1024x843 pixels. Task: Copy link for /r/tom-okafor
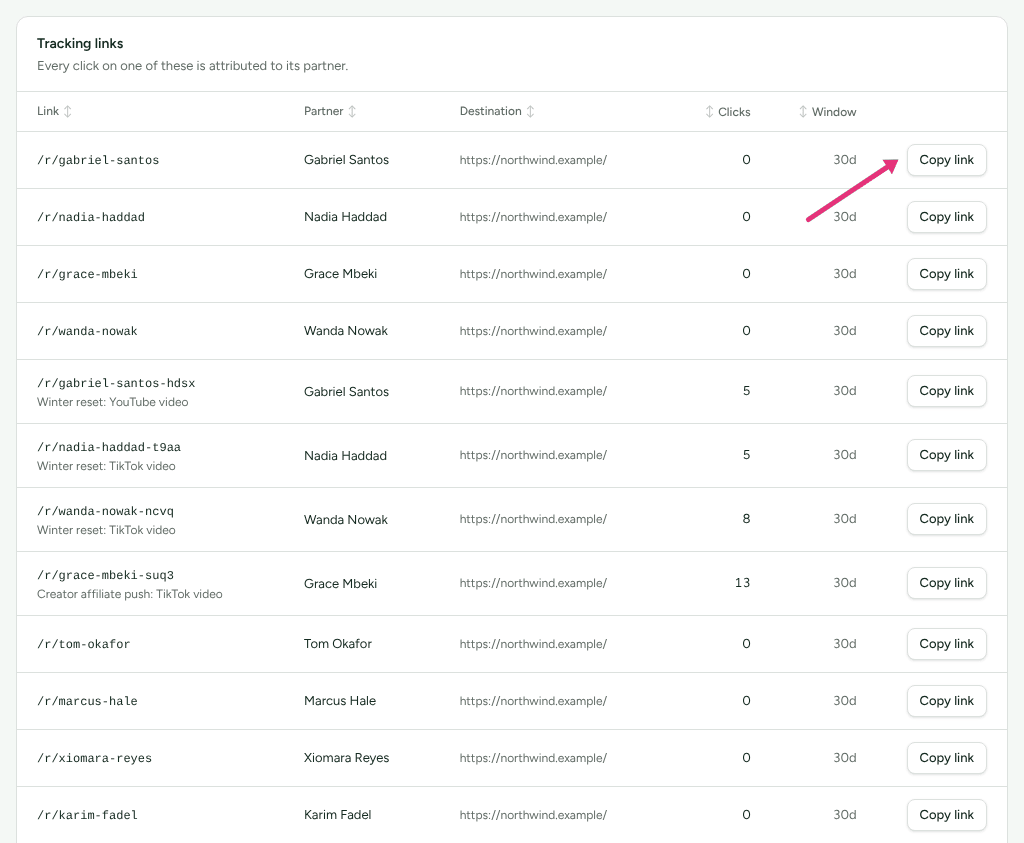(x=946, y=644)
